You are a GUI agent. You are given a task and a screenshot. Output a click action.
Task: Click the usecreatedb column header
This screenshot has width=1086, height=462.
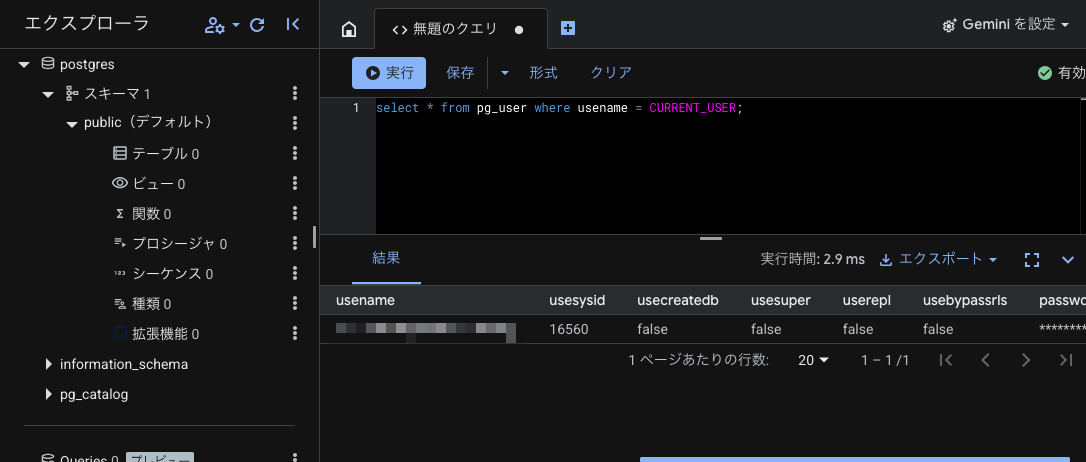point(677,300)
